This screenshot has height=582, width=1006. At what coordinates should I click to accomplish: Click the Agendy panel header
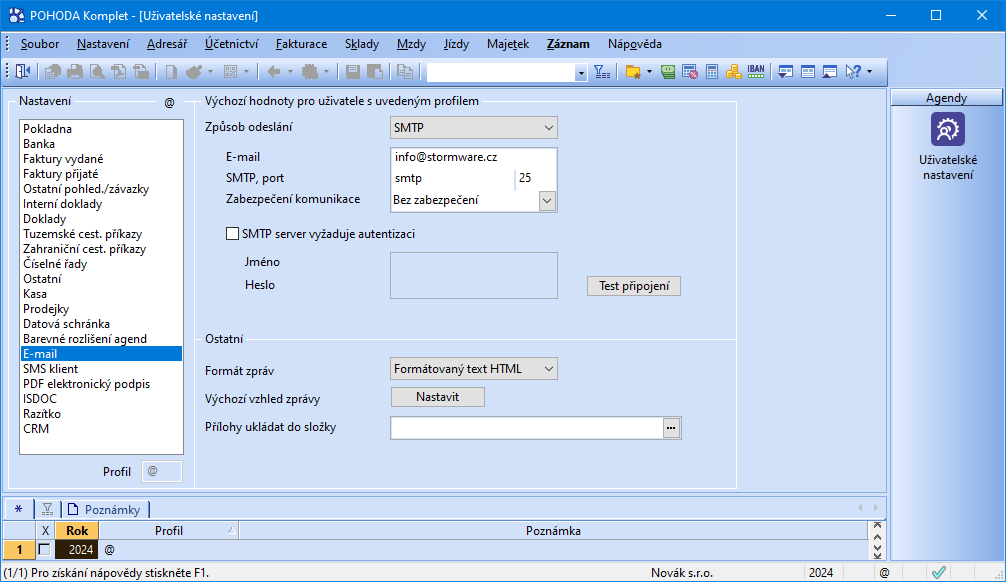point(946,98)
